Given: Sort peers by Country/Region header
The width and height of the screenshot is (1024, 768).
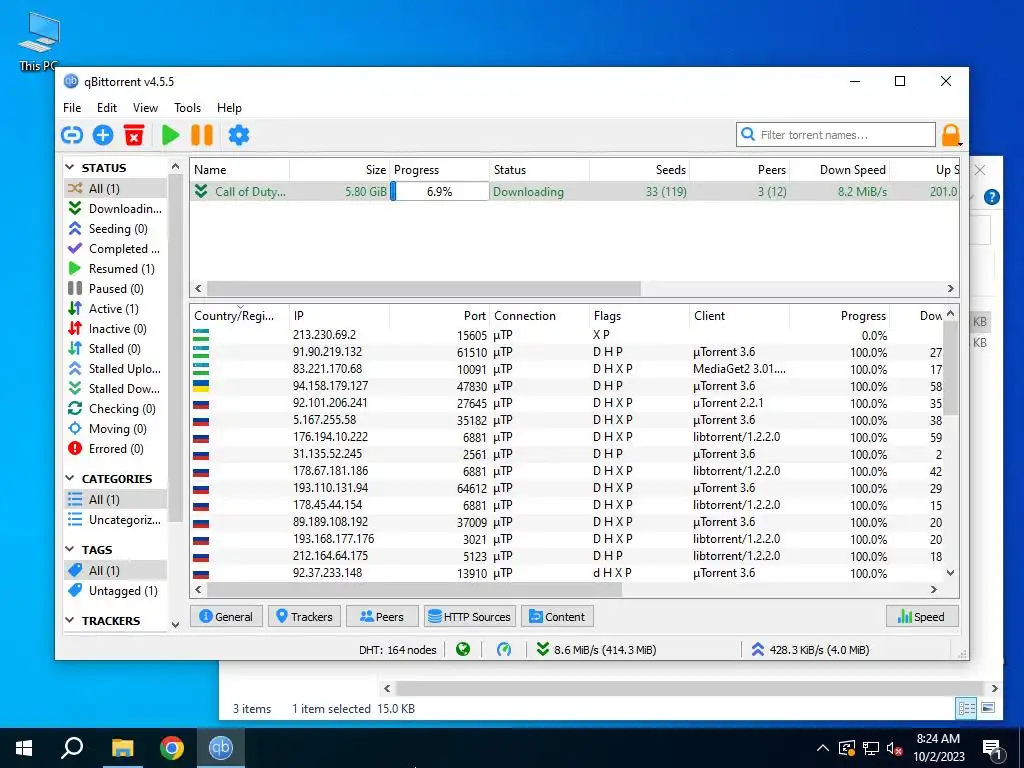Looking at the screenshot, I should (x=240, y=315).
